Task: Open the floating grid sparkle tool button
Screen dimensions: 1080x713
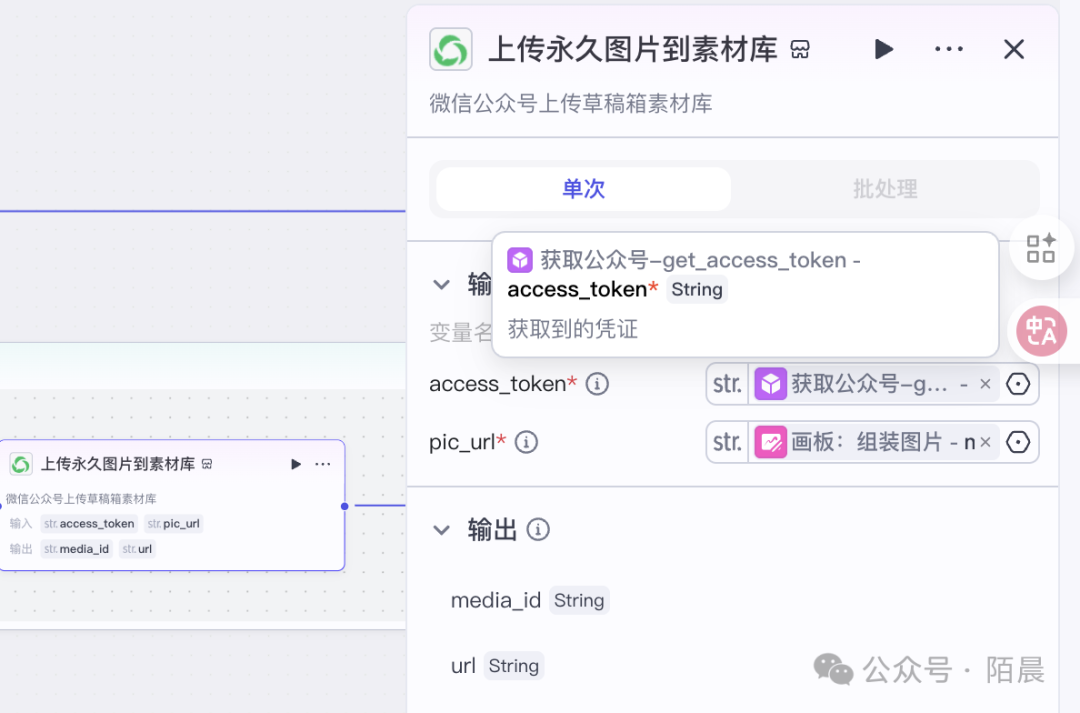Action: point(1041,247)
